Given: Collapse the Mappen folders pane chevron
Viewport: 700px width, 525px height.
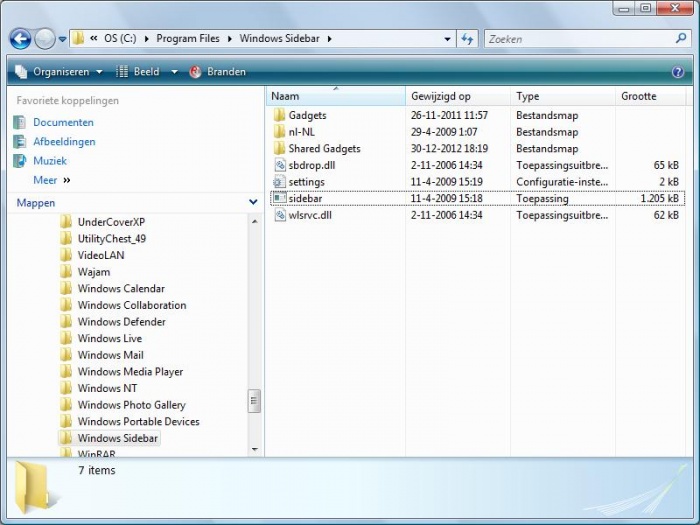Looking at the screenshot, I should tap(253, 202).
